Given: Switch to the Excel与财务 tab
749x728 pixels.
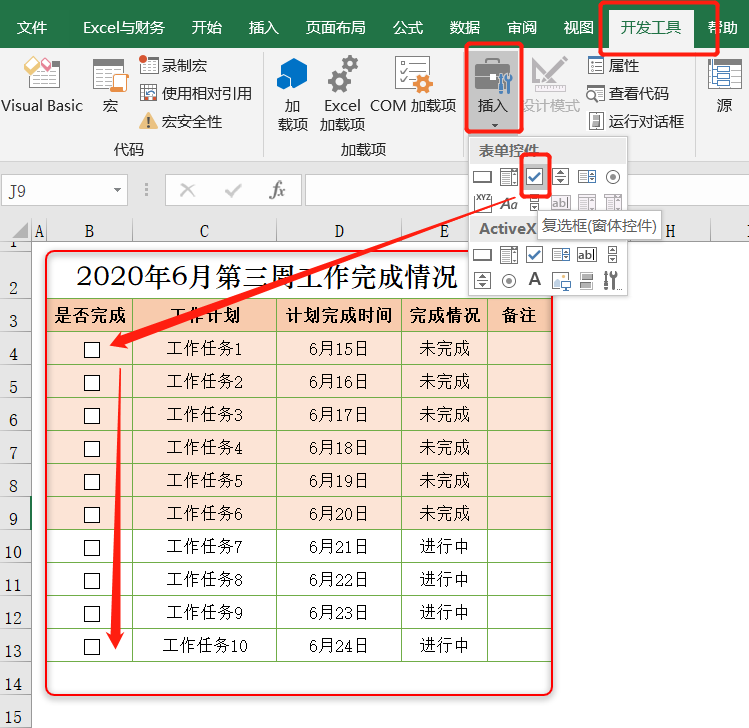Looking at the screenshot, I should point(124,28).
